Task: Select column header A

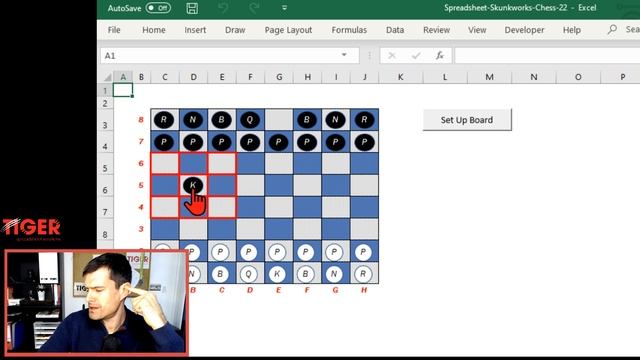Action: coord(123,77)
